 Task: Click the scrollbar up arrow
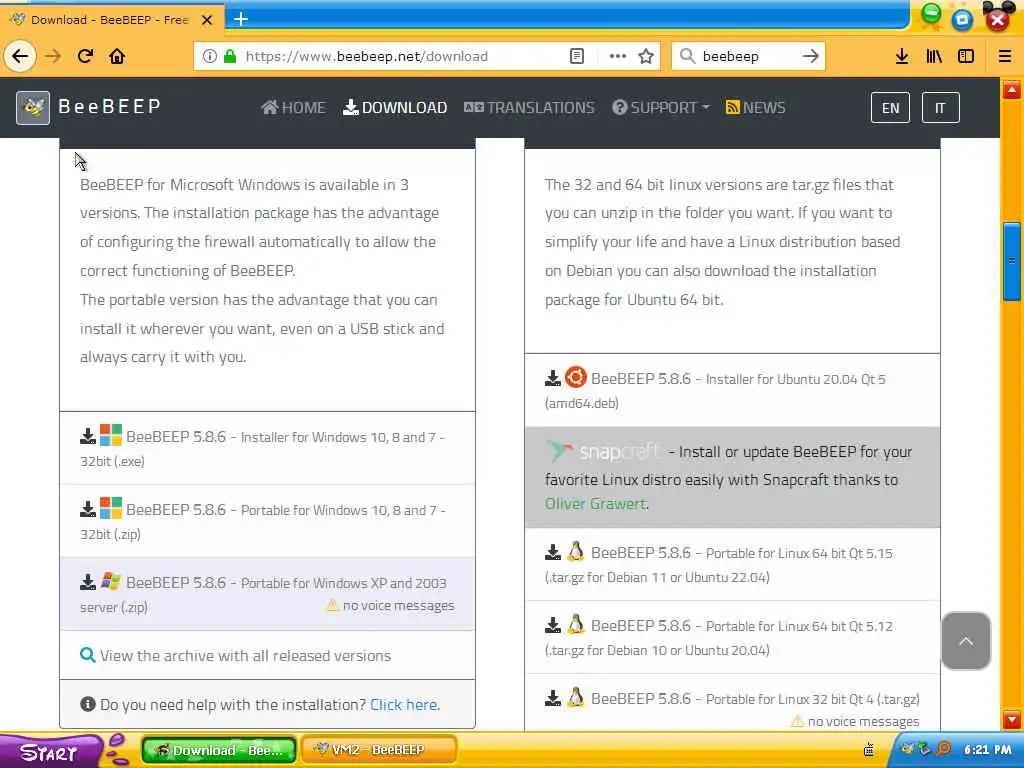coord(1012,89)
